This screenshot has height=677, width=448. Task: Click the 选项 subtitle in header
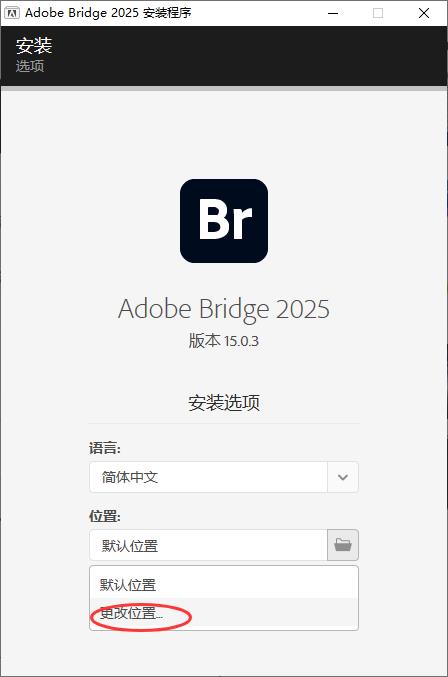click(x=30, y=66)
